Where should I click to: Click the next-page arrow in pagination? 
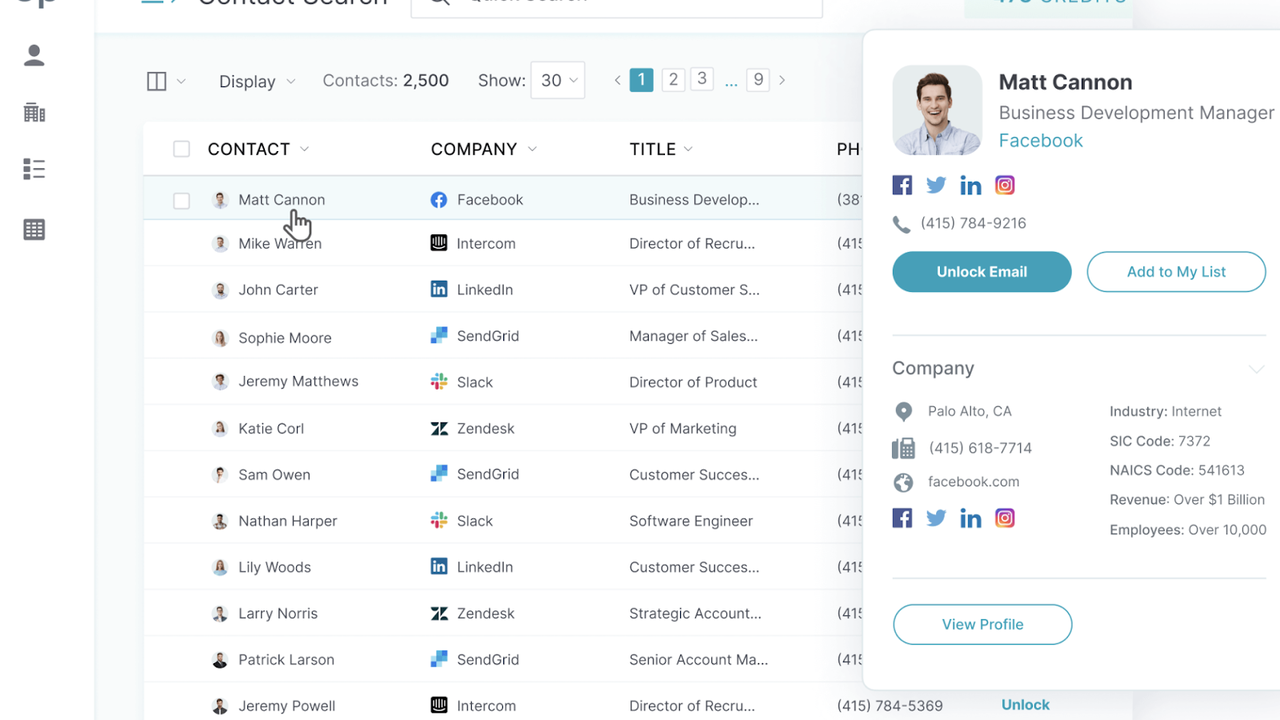tap(782, 79)
